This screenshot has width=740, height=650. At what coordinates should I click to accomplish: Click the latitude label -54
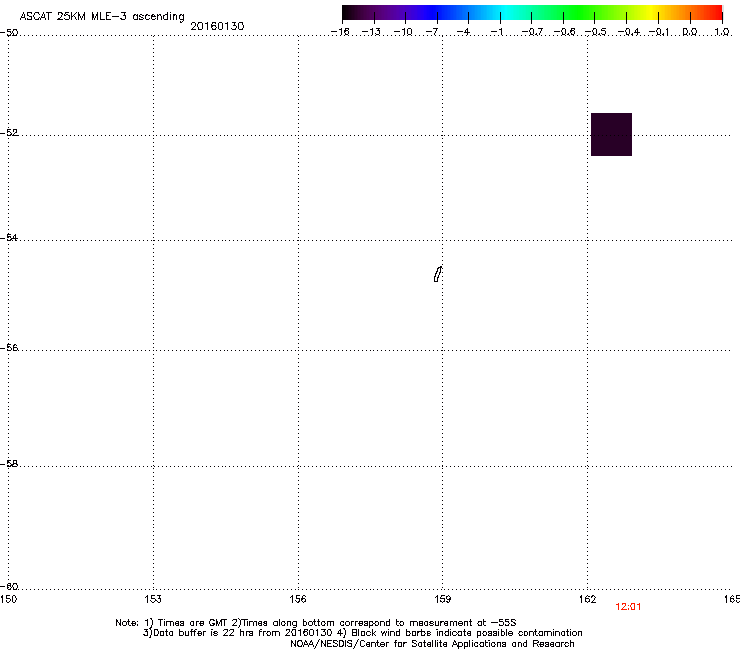[9, 237]
